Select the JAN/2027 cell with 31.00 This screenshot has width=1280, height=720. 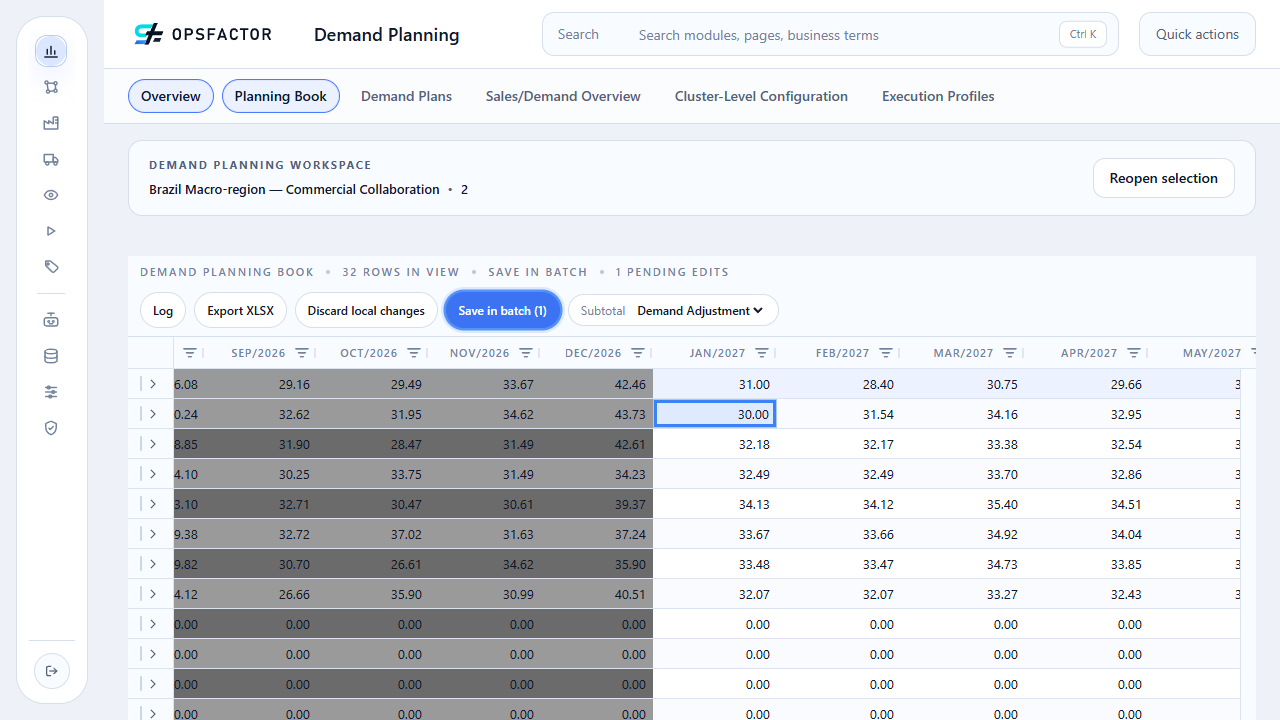[x=715, y=384]
